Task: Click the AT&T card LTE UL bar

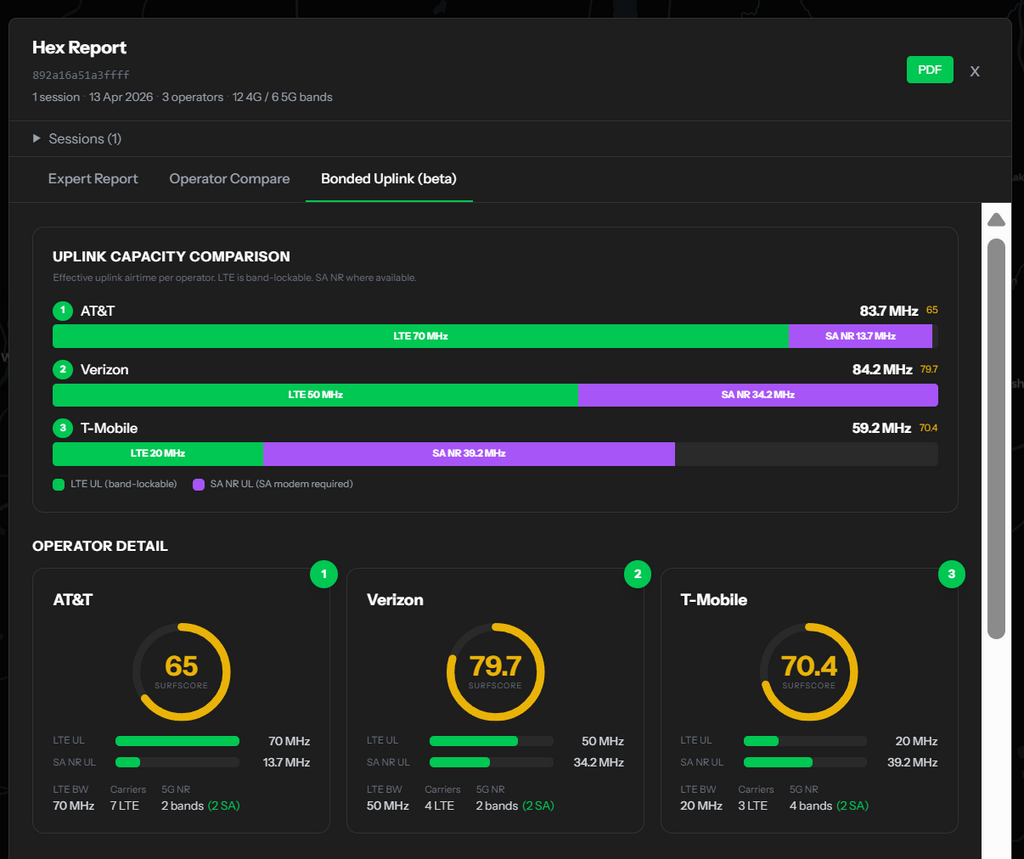Action: click(178, 741)
